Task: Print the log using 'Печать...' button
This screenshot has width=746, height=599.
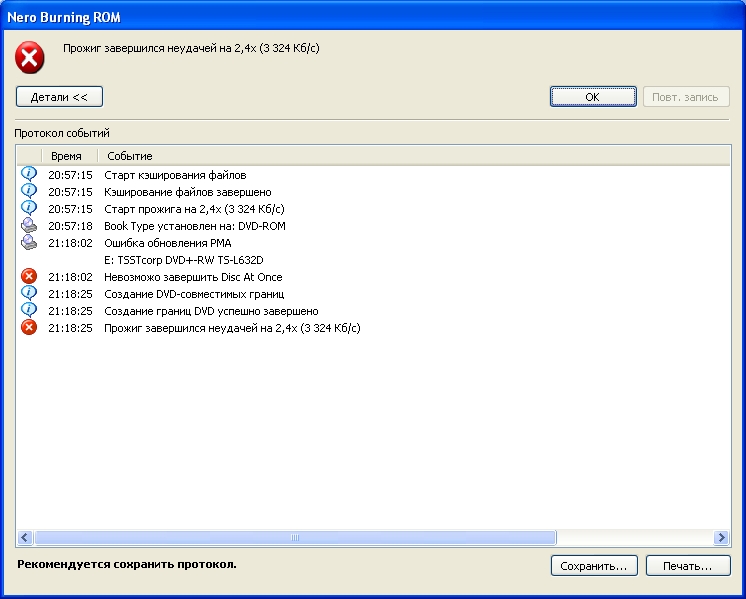Action: tap(688, 566)
